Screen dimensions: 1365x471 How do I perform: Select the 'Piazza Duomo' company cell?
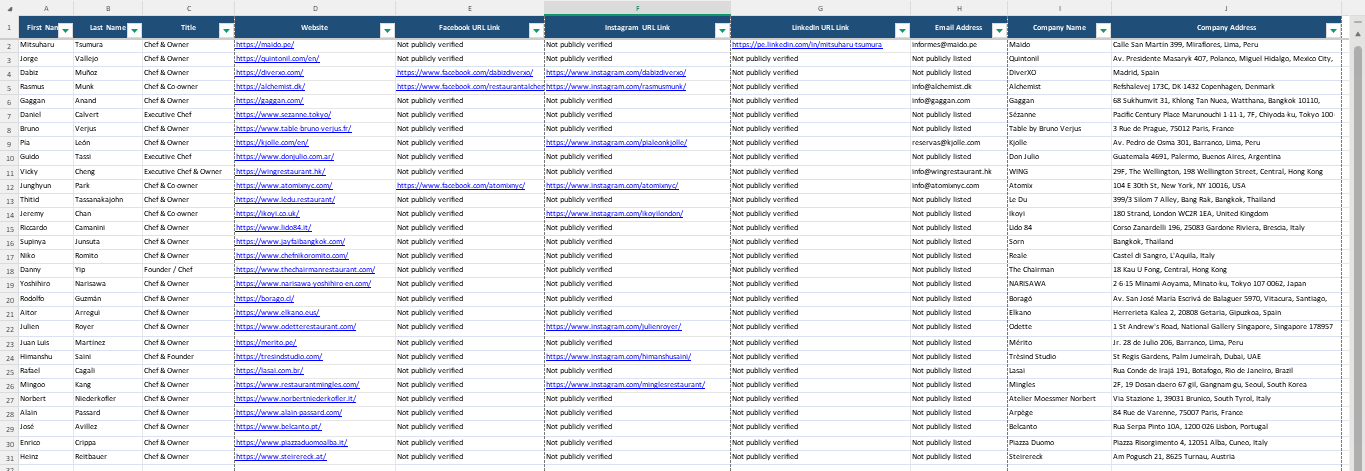[1059, 441]
